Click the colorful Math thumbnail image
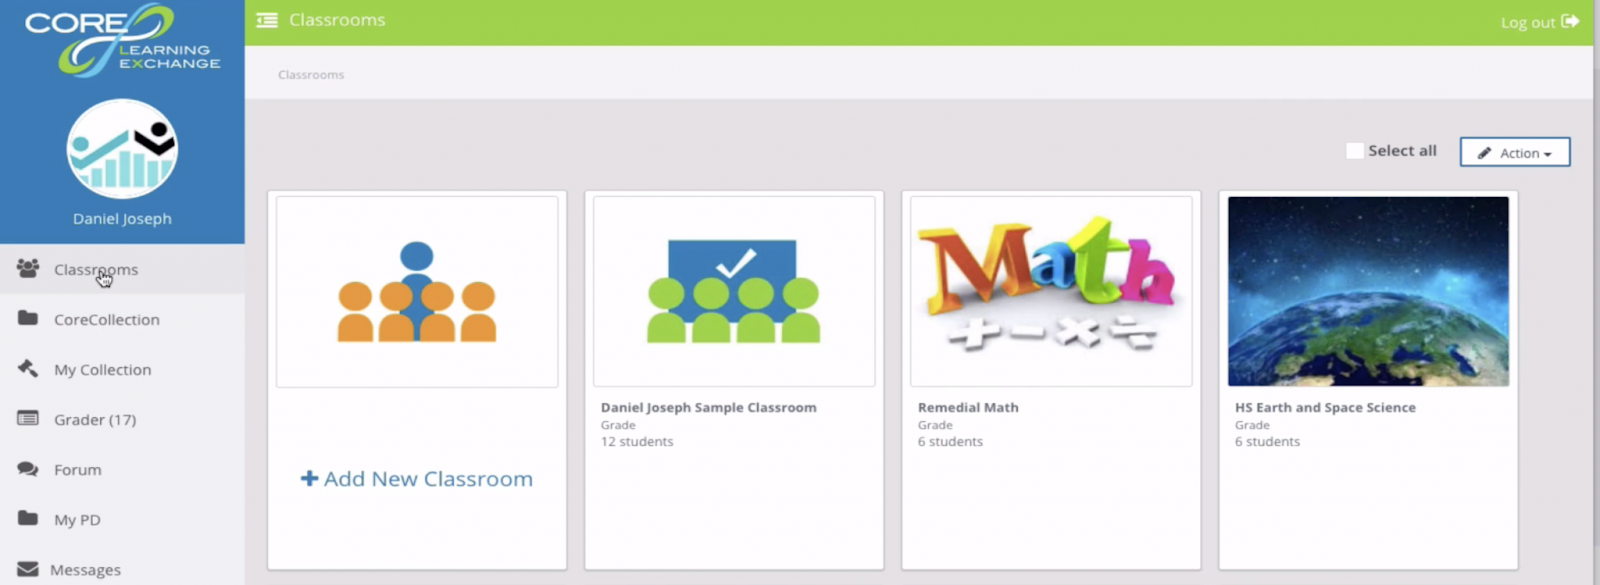Image resolution: width=1600 pixels, height=585 pixels. (x=1051, y=291)
